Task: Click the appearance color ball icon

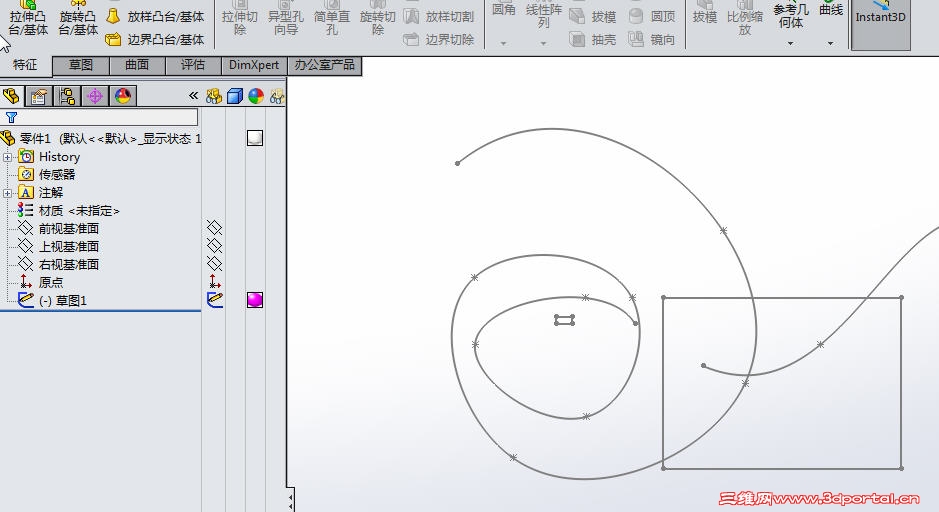Action: pyautogui.click(x=256, y=96)
